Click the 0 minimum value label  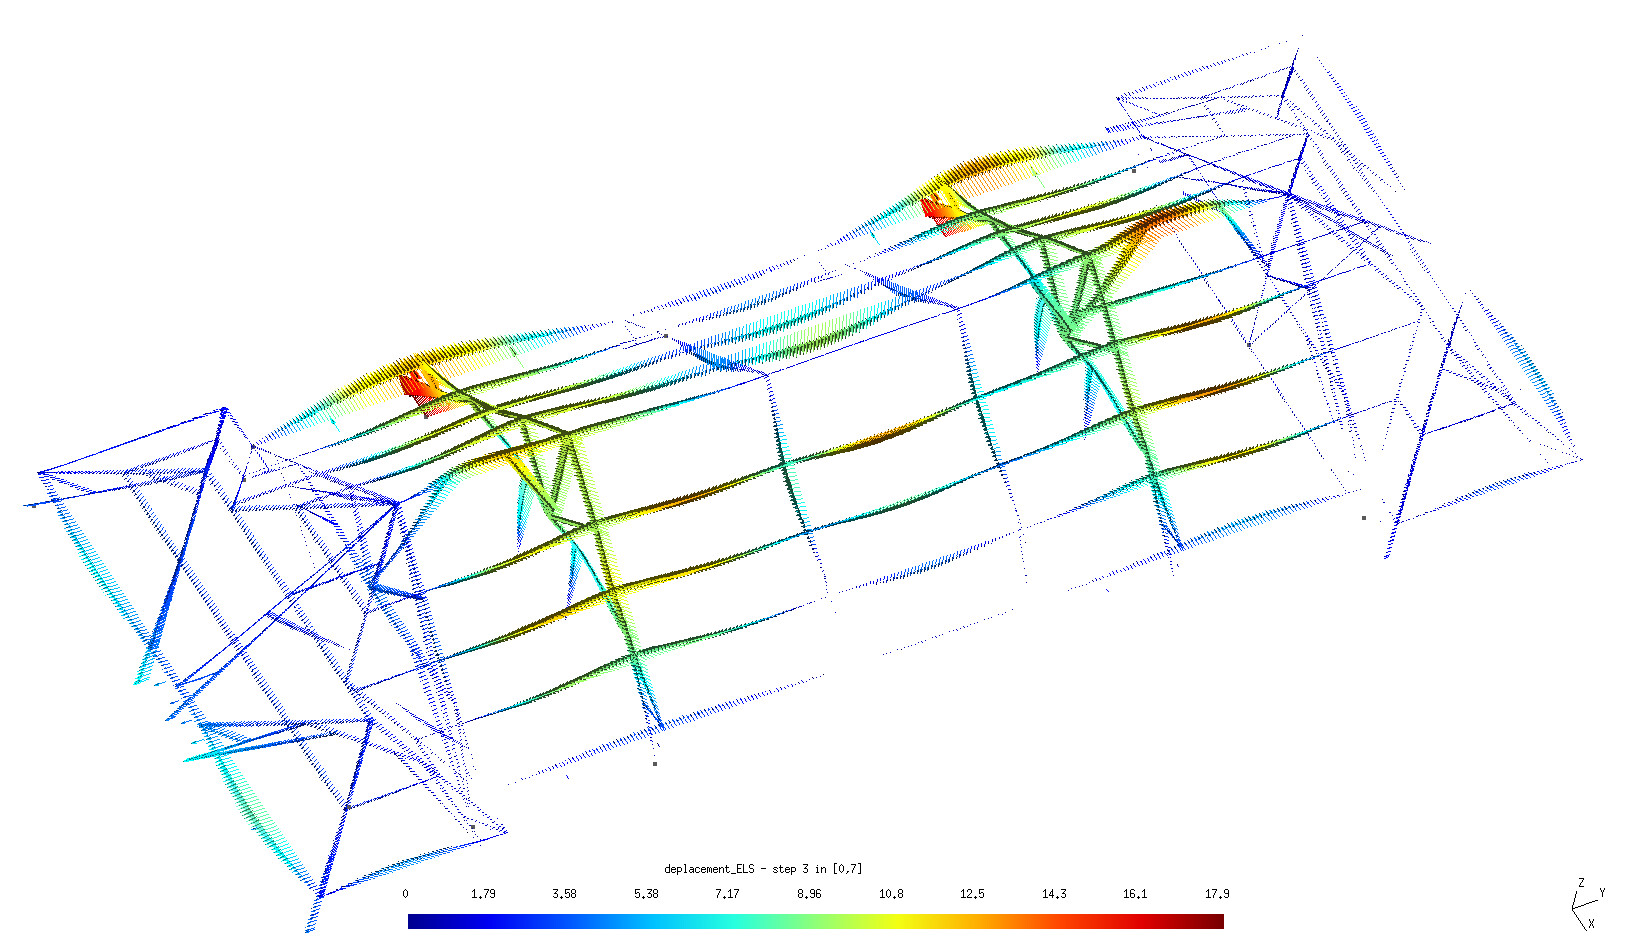point(405,894)
